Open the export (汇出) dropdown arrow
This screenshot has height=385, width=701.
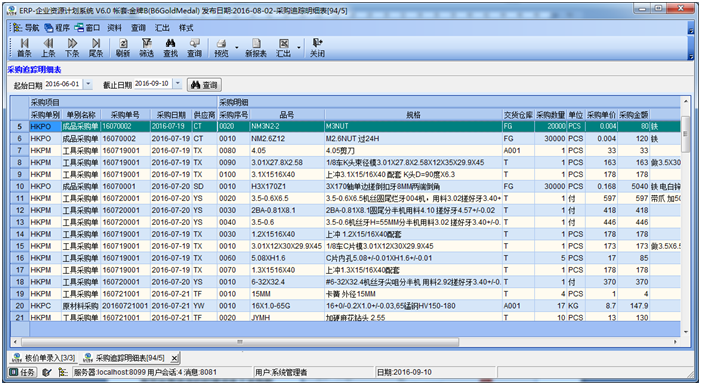[299, 47]
